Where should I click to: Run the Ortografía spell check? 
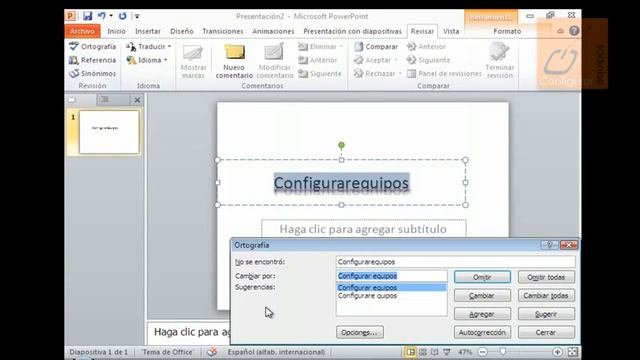point(93,47)
